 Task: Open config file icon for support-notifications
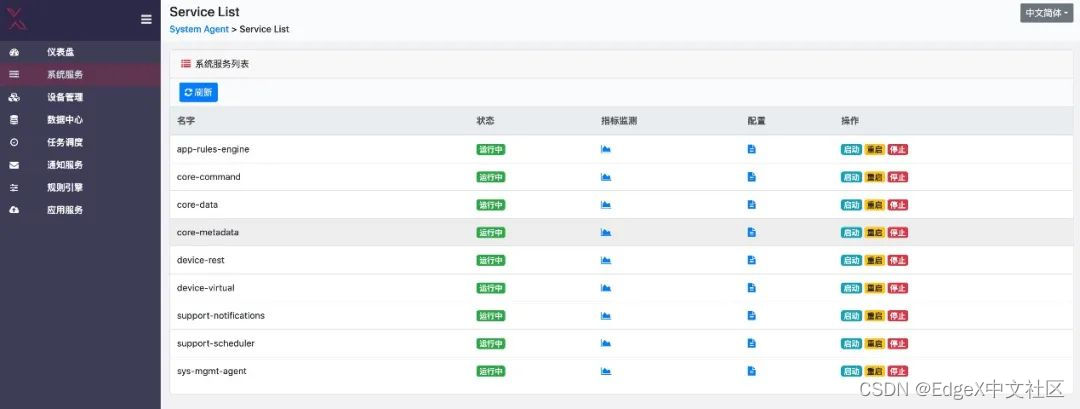[x=751, y=315]
